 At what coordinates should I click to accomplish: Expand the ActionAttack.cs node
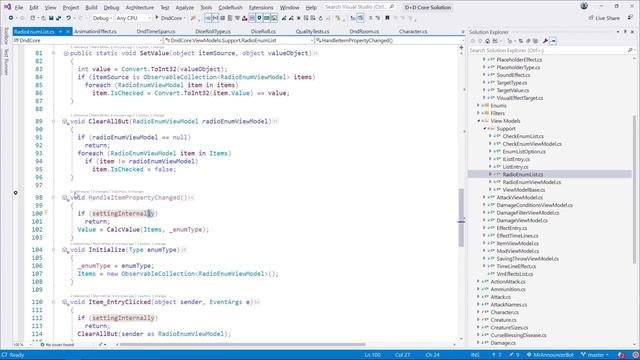(479, 282)
